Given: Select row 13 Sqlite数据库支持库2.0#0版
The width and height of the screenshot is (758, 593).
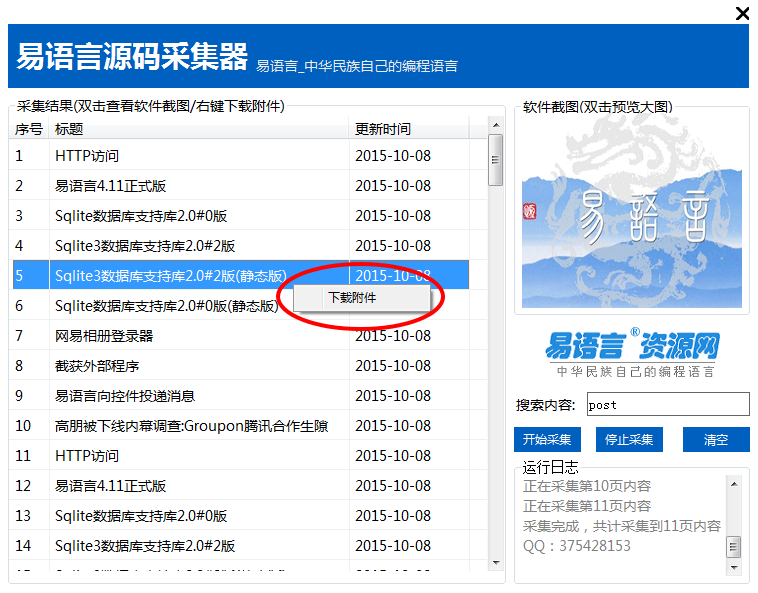Looking at the screenshot, I should 240,515.
